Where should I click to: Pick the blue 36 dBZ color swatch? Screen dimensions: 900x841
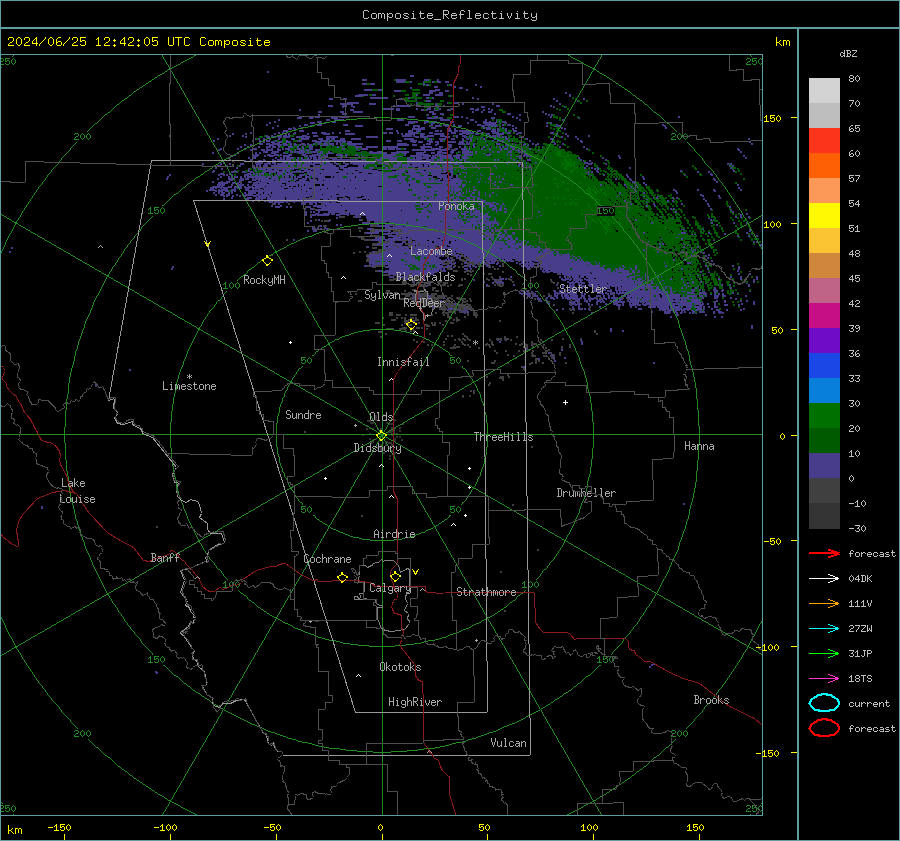tap(824, 365)
